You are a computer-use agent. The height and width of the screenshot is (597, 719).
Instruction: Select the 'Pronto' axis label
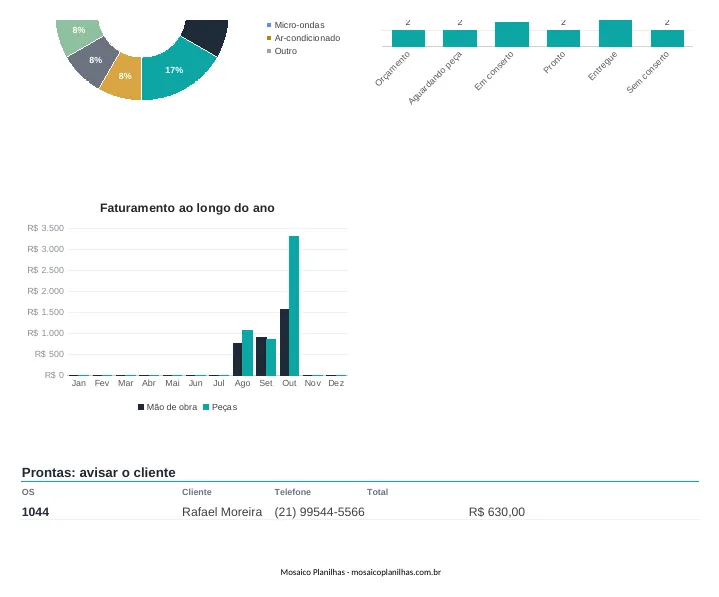pos(554,62)
